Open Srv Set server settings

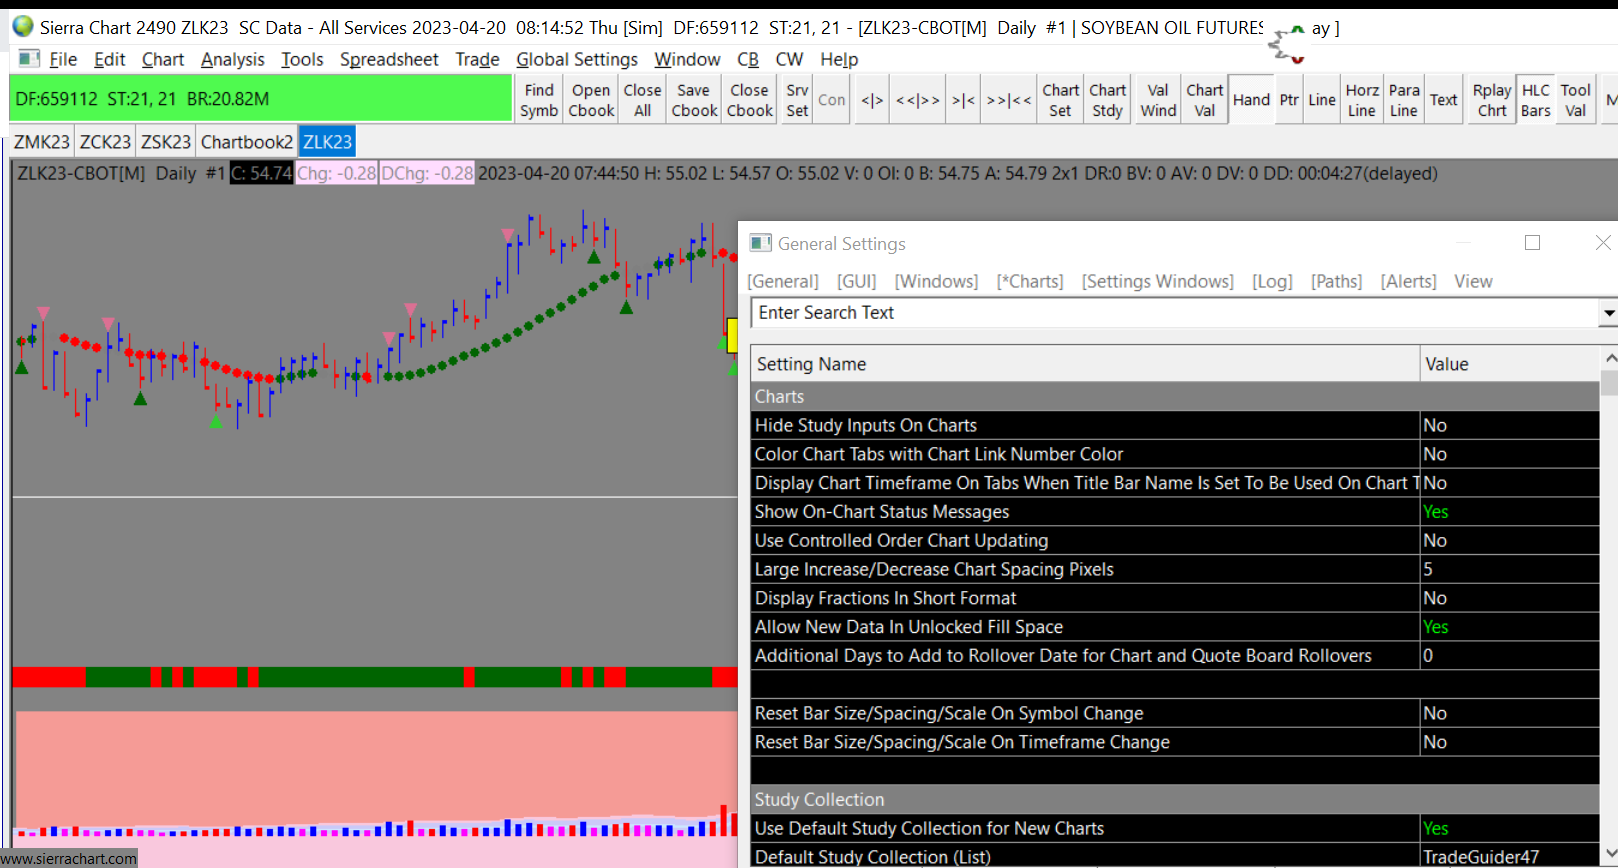[797, 100]
